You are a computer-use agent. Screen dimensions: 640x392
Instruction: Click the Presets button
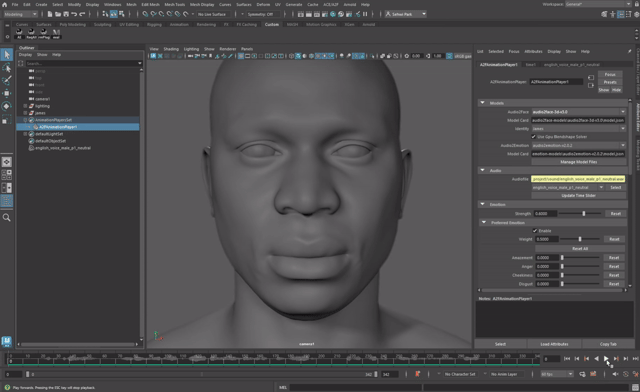tap(610, 82)
